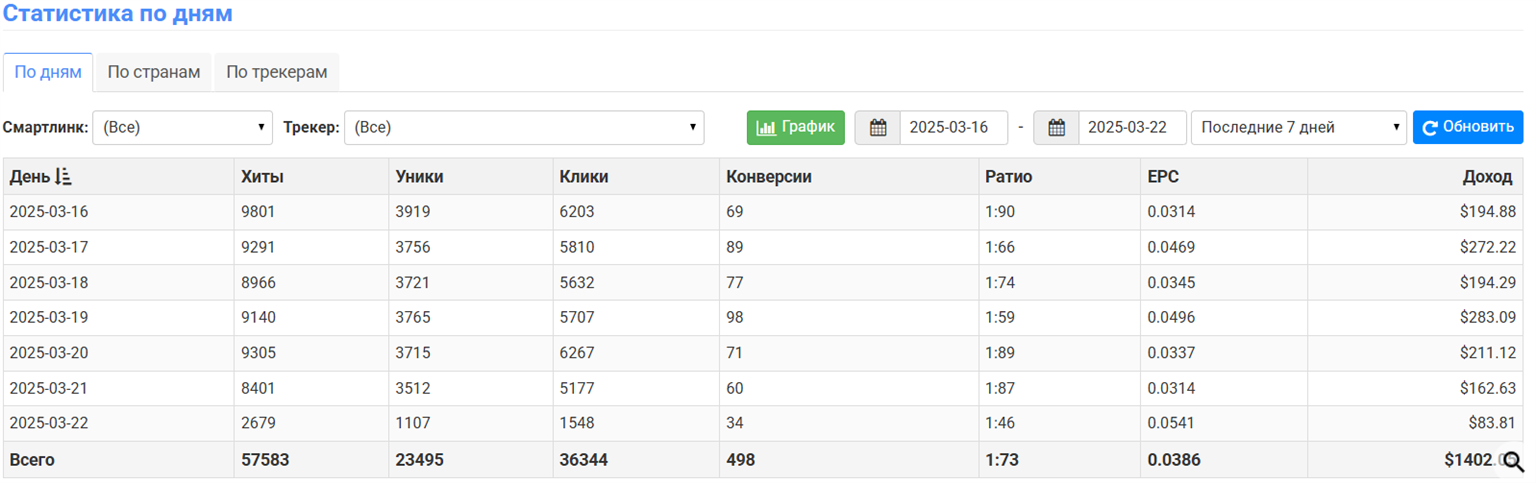Screen dimensions: 1536x483
Task: Select the 2025-03-19 table row date
Action: (49, 318)
